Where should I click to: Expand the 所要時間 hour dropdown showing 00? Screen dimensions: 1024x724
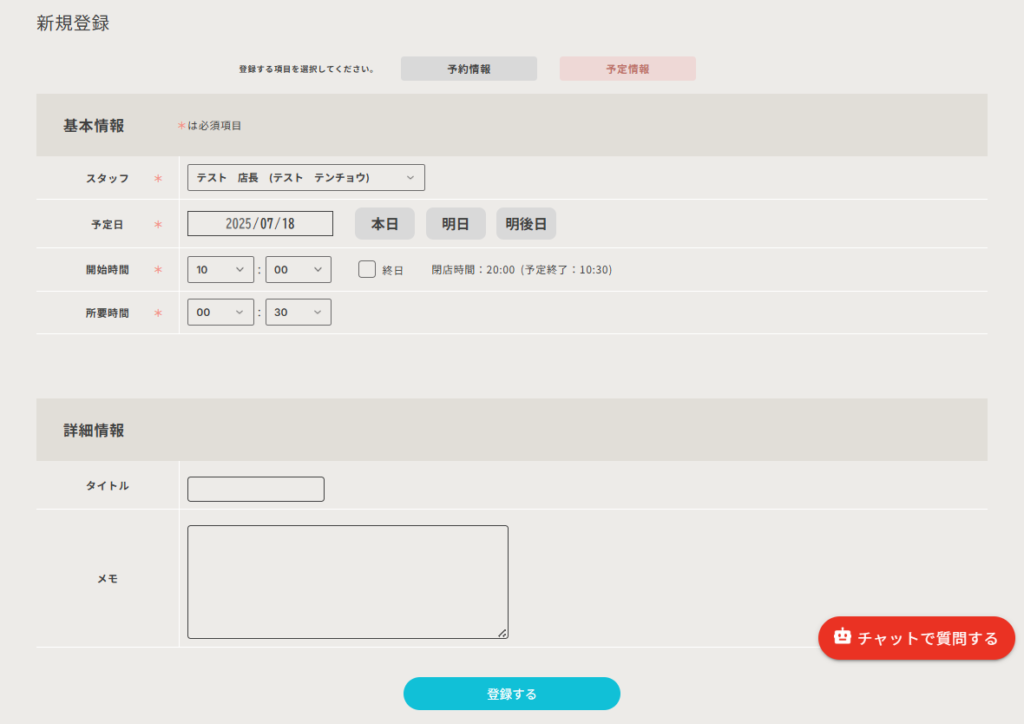click(x=221, y=313)
